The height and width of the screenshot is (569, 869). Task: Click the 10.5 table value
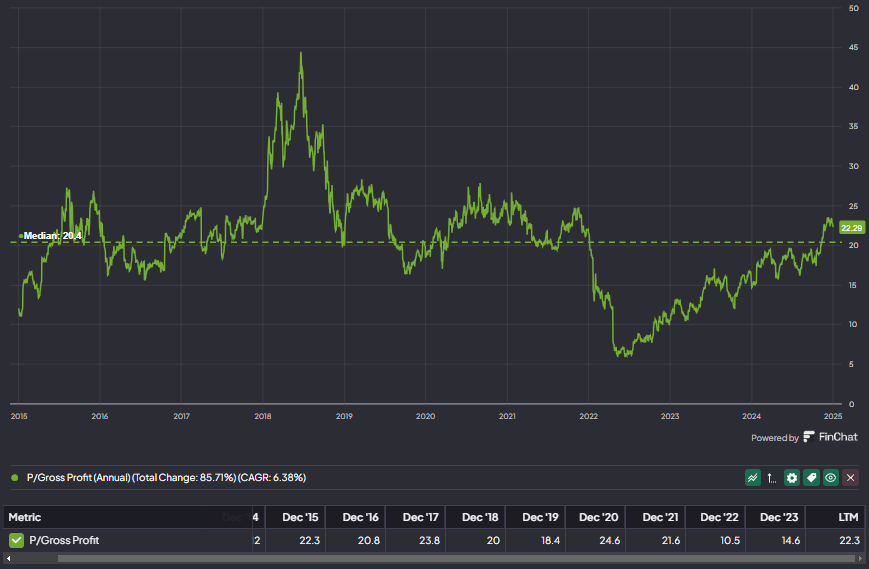[730, 540]
